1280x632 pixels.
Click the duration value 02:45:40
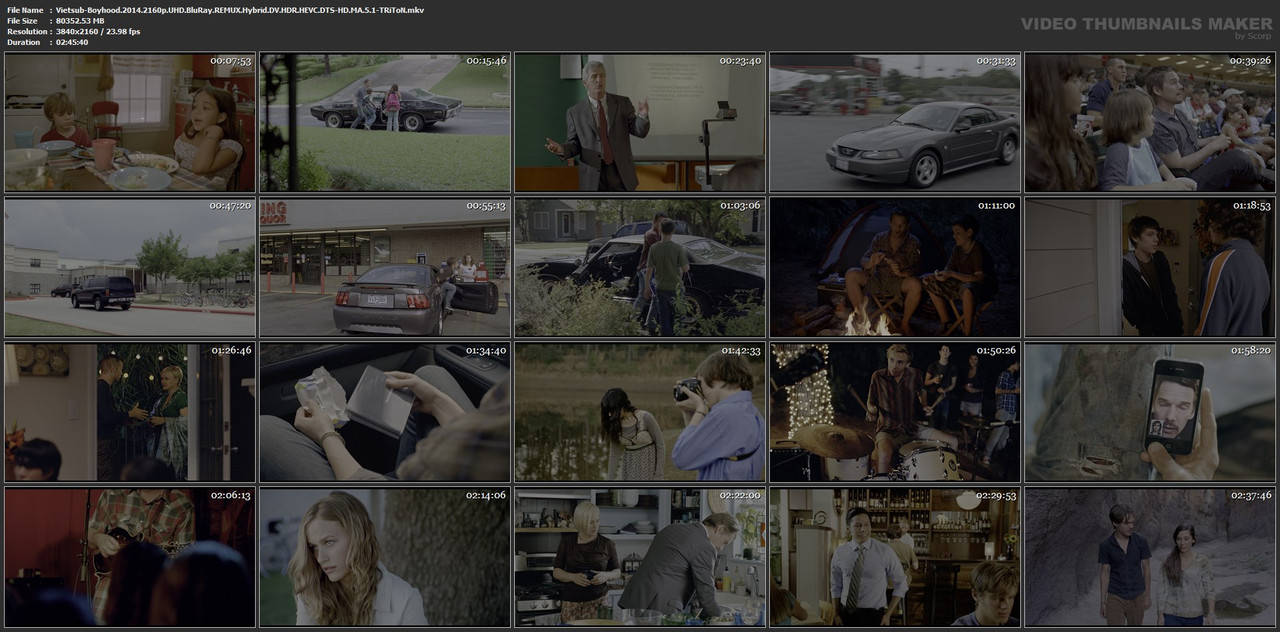click(x=74, y=42)
